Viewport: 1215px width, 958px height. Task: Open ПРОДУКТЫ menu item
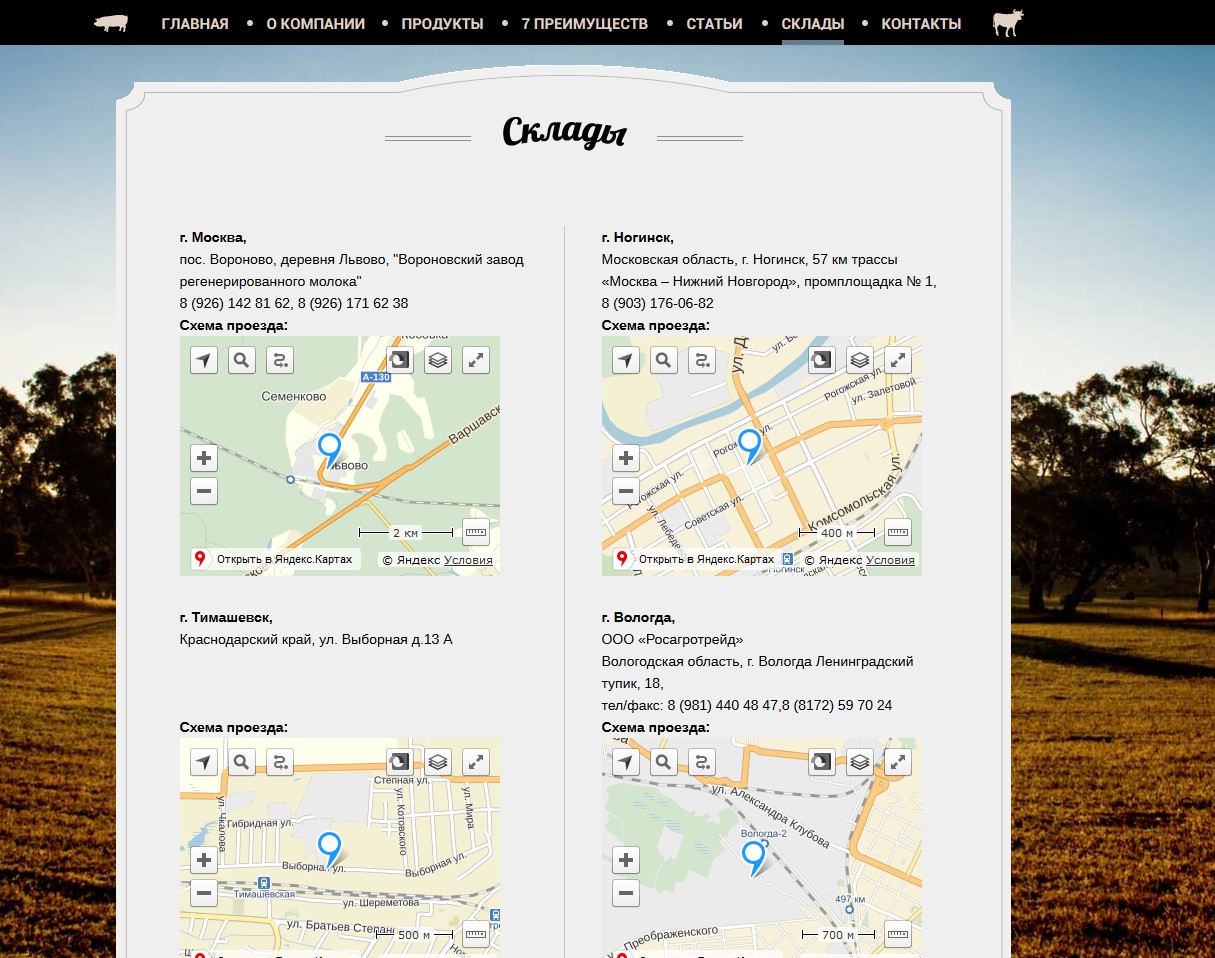(x=442, y=23)
